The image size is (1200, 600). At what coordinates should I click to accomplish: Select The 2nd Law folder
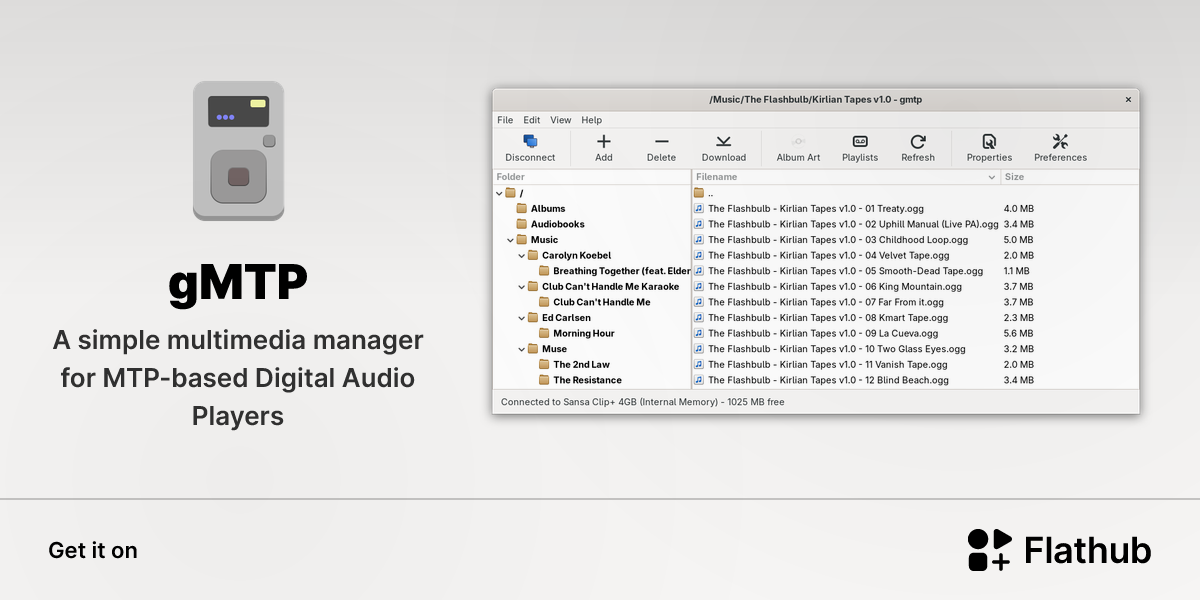pos(581,365)
